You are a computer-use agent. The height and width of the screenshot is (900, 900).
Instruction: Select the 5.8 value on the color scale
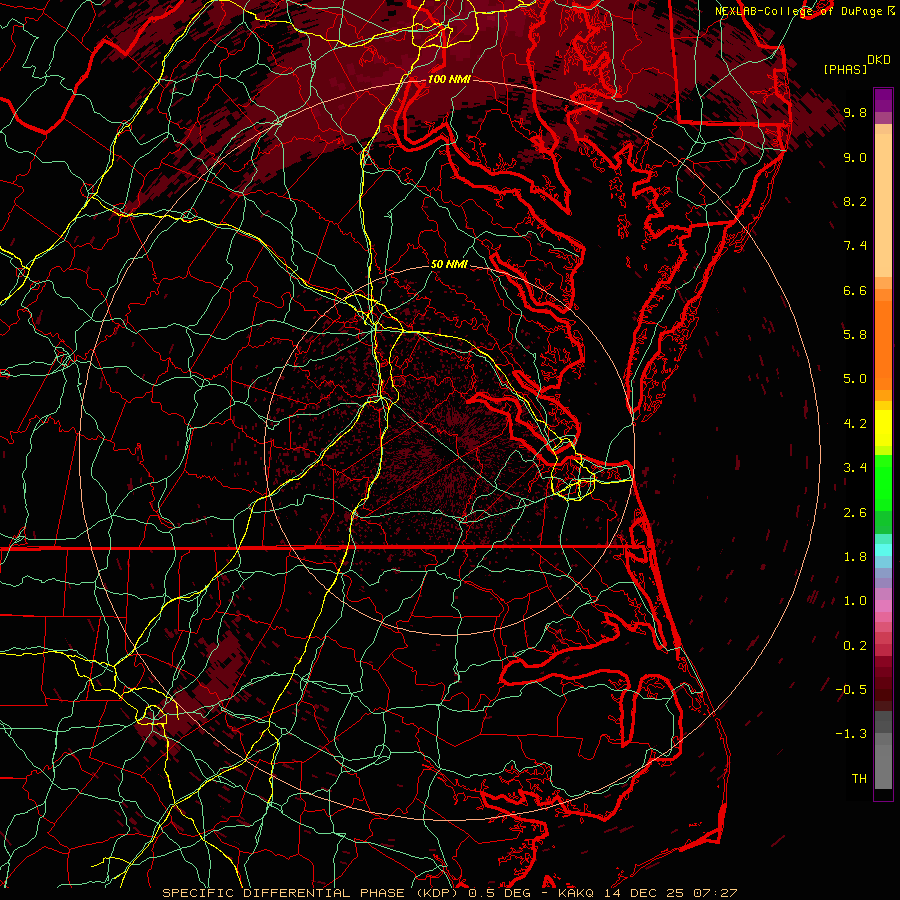(x=855, y=335)
